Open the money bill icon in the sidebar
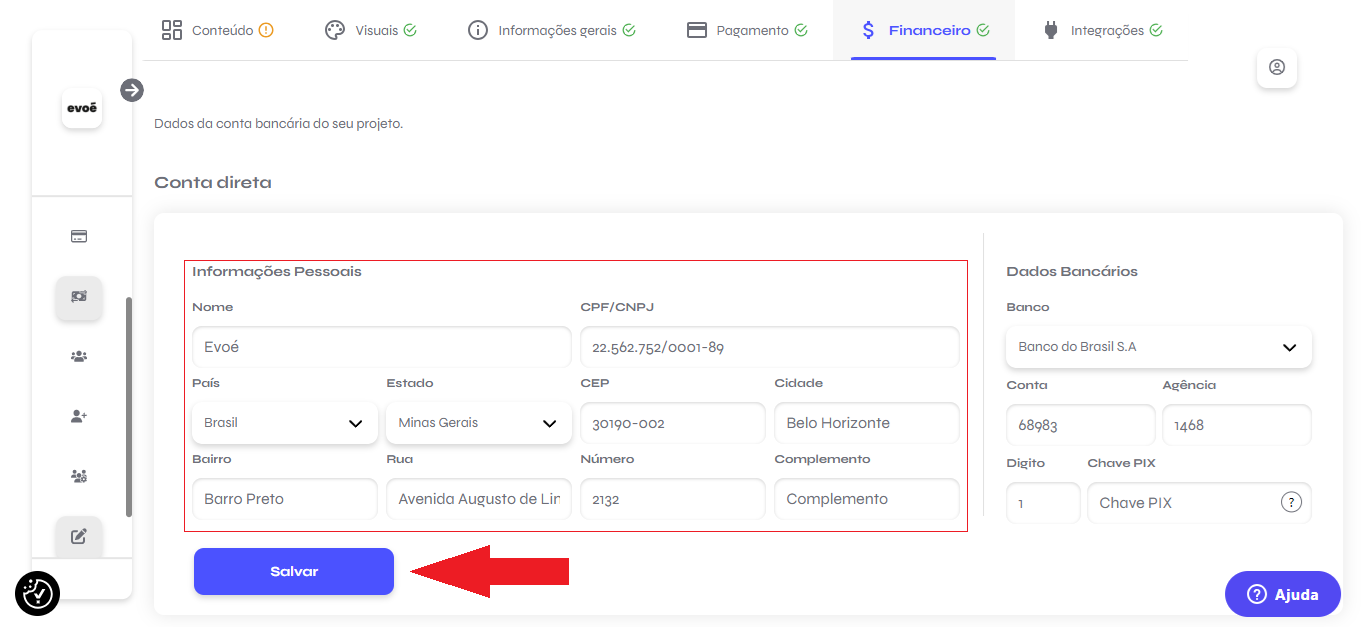 [x=79, y=297]
